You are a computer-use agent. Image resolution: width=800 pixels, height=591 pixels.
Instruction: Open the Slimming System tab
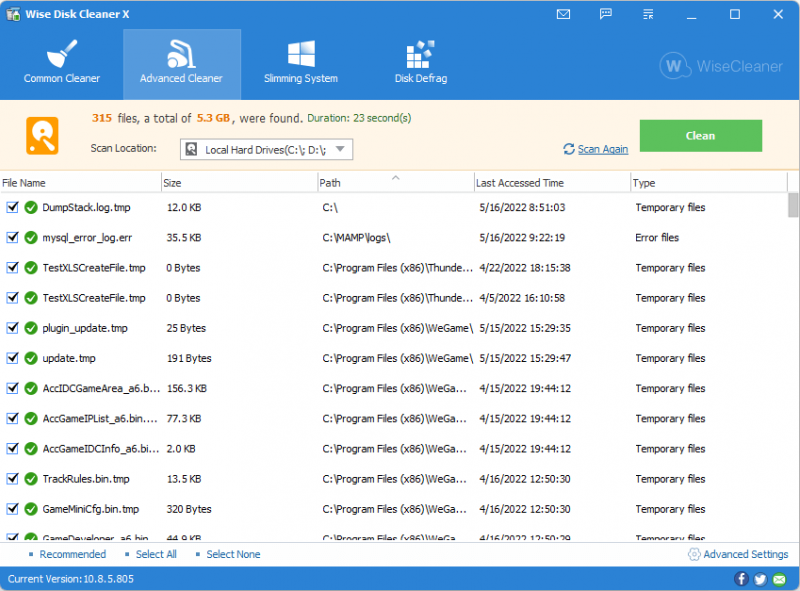click(x=301, y=64)
